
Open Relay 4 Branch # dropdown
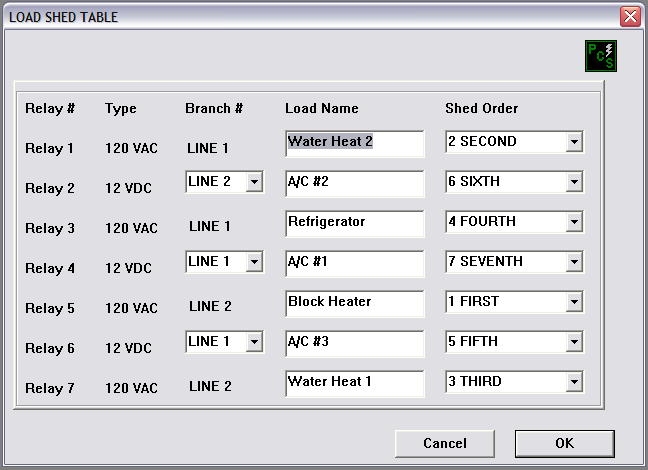[x=254, y=262]
